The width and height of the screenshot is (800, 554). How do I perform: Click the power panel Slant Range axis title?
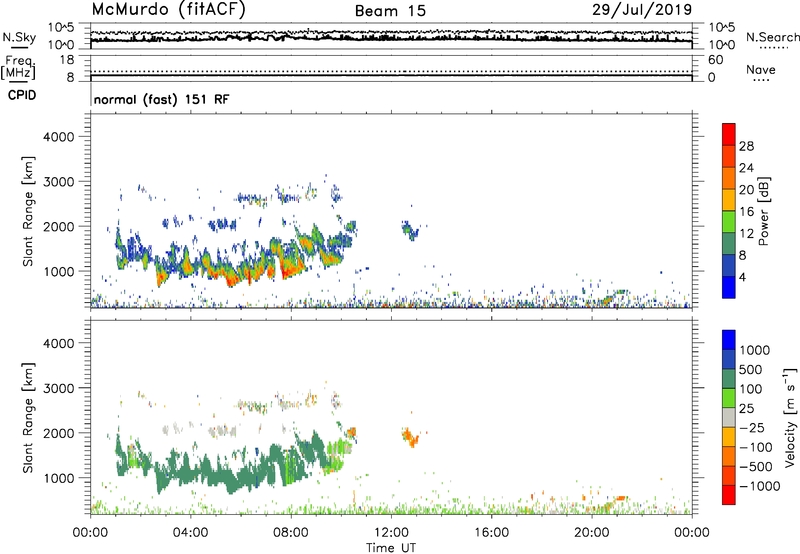[28, 211]
